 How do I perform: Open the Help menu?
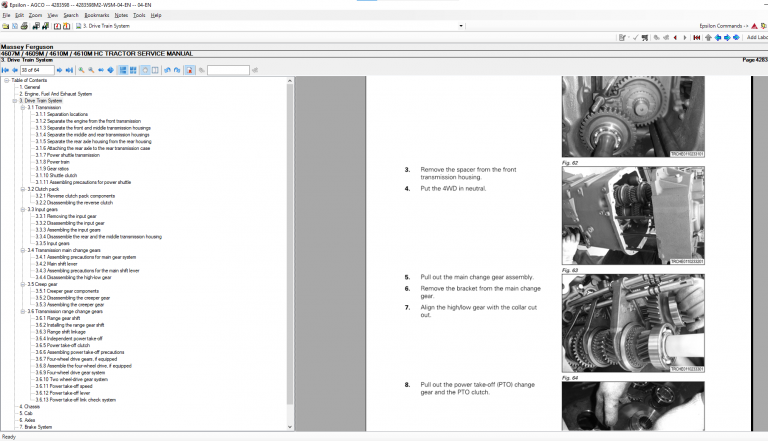coord(156,15)
